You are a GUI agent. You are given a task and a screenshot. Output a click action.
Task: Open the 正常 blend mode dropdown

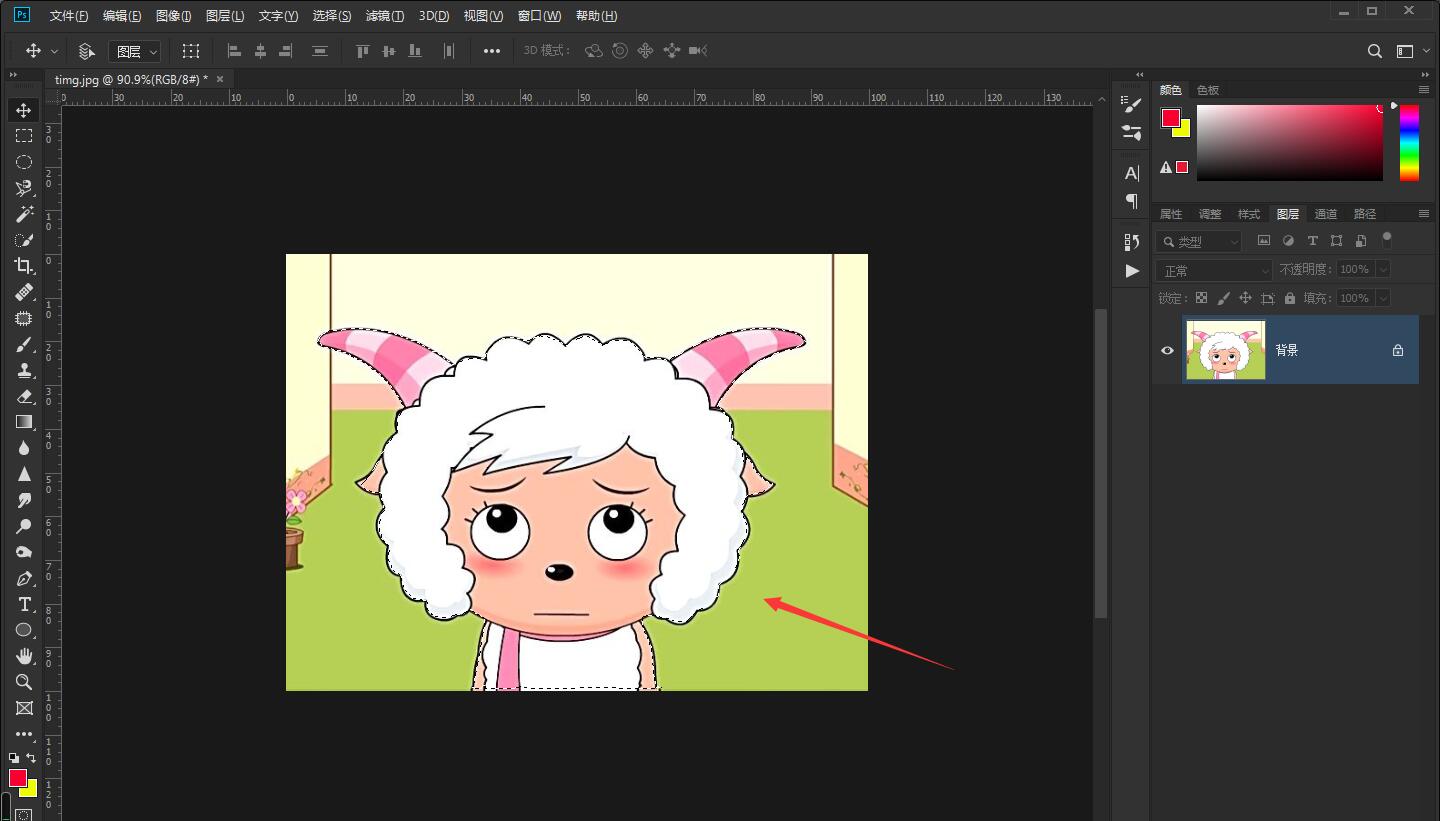1214,270
